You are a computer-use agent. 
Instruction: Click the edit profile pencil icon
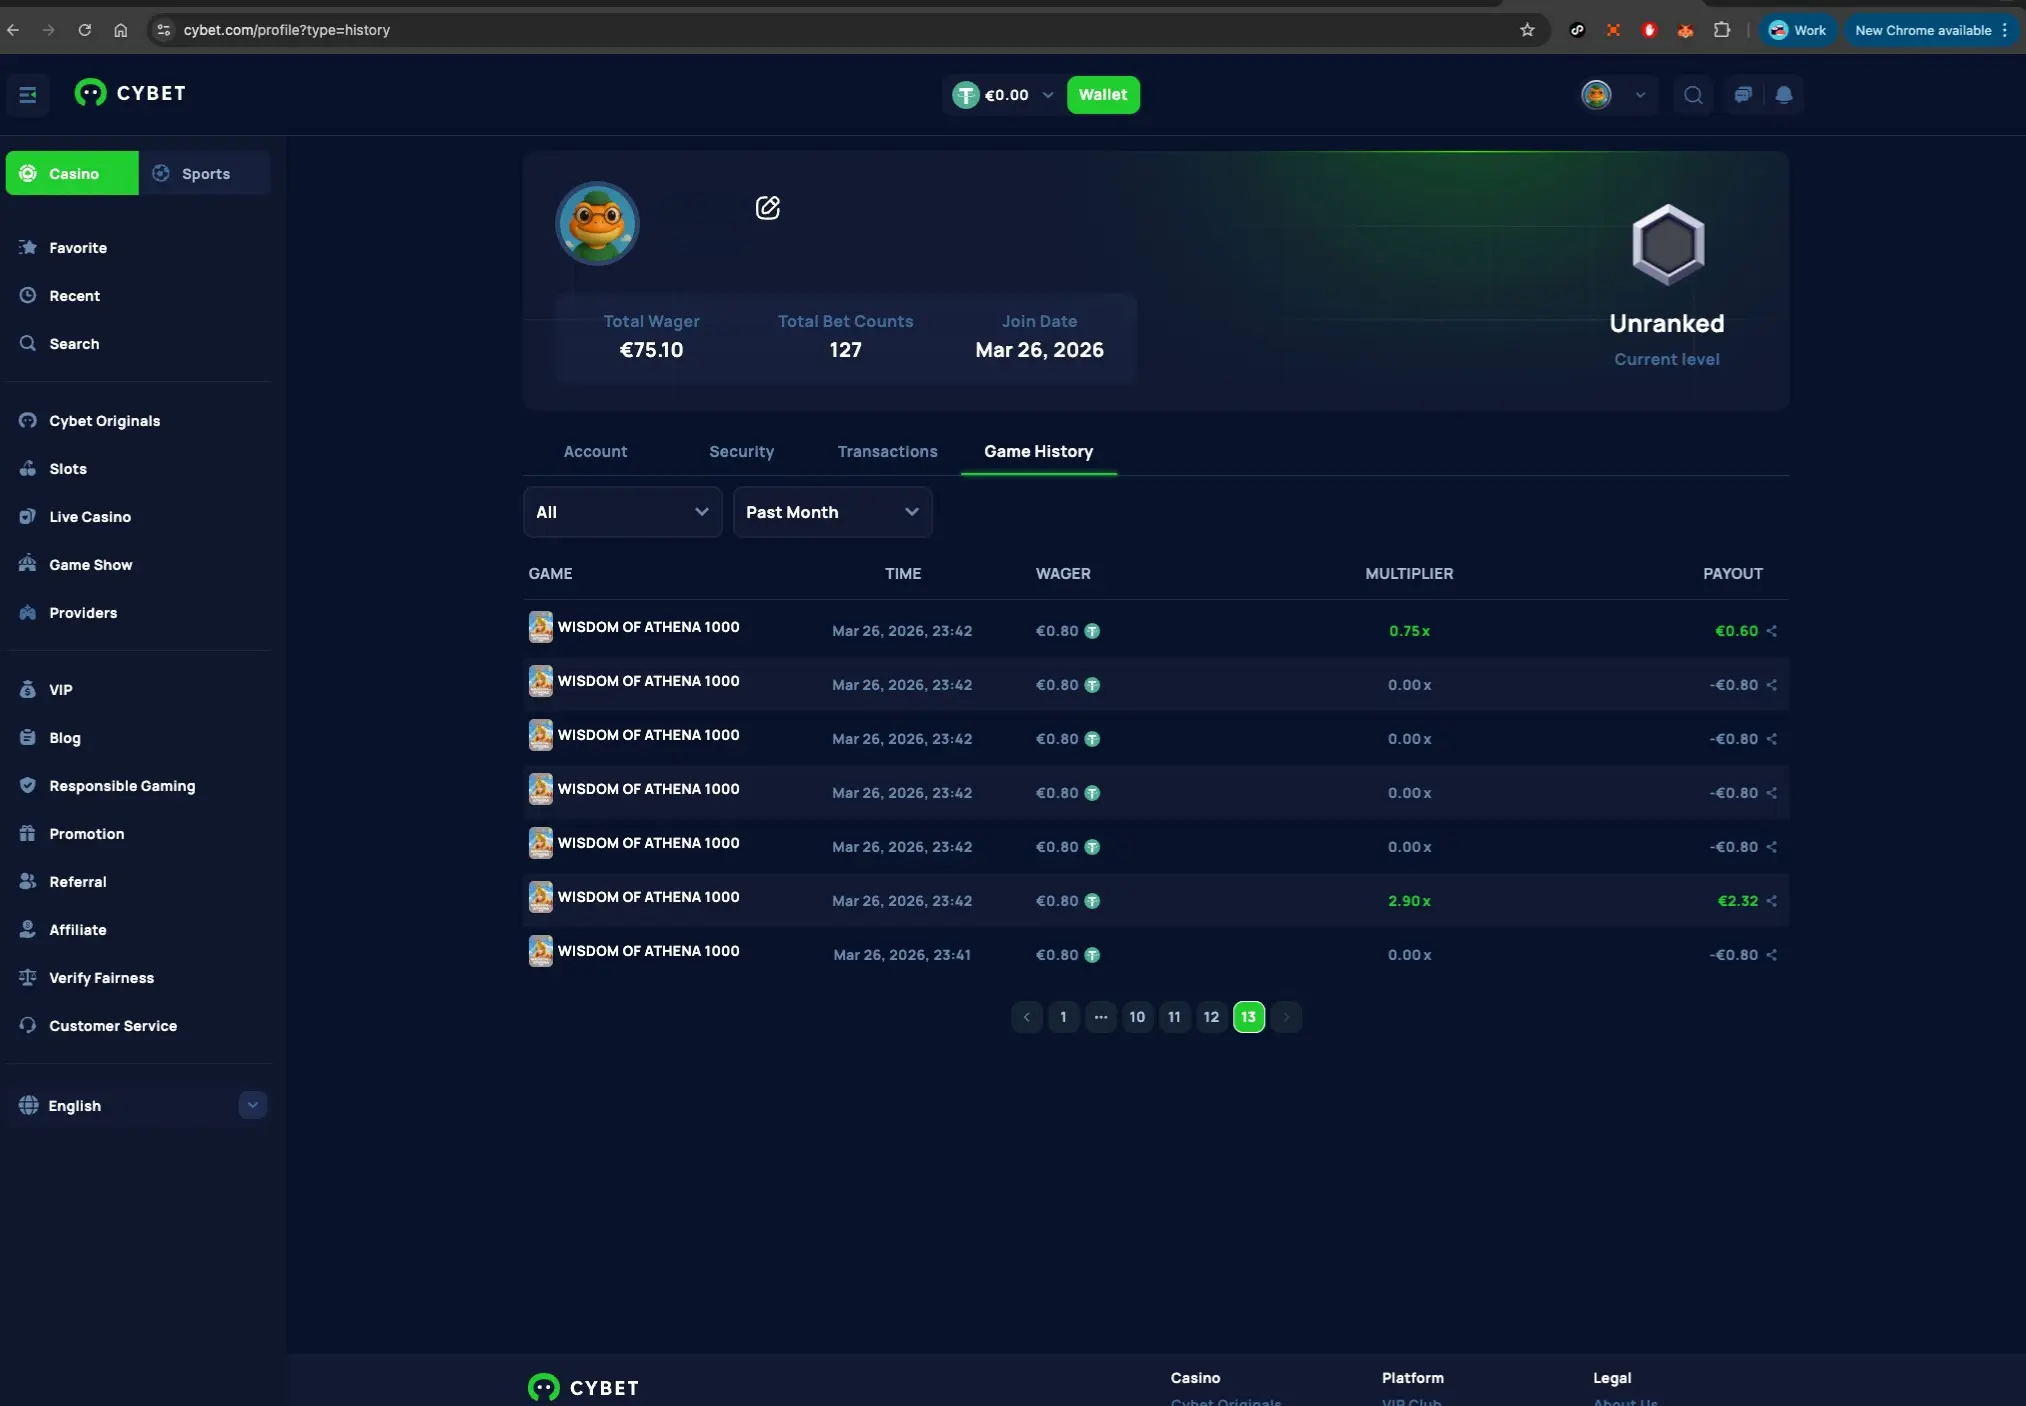[767, 208]
